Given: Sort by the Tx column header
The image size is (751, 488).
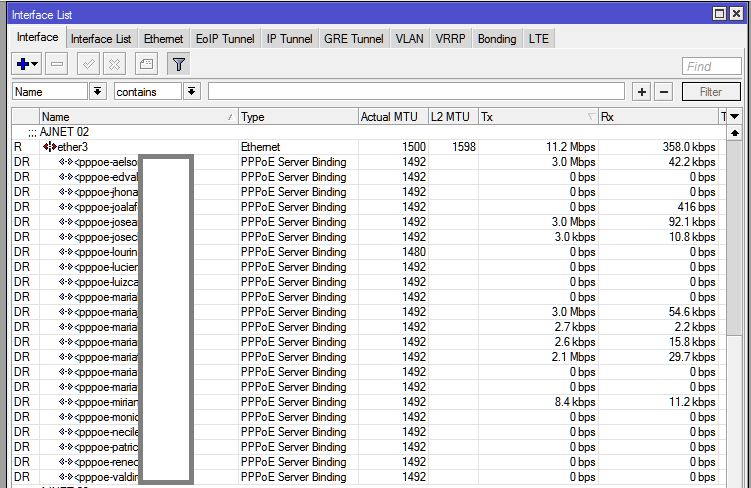Looking at the screenshot, I should pyautogui.click(x=538, y=116).
